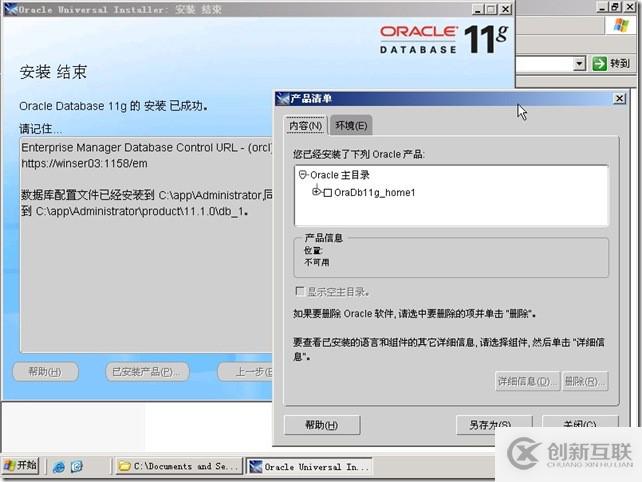Minimize the Oracle Universal Installer window
Viewport: 642px width, 482px height.
pyautogui.click(x=477, y=9)
